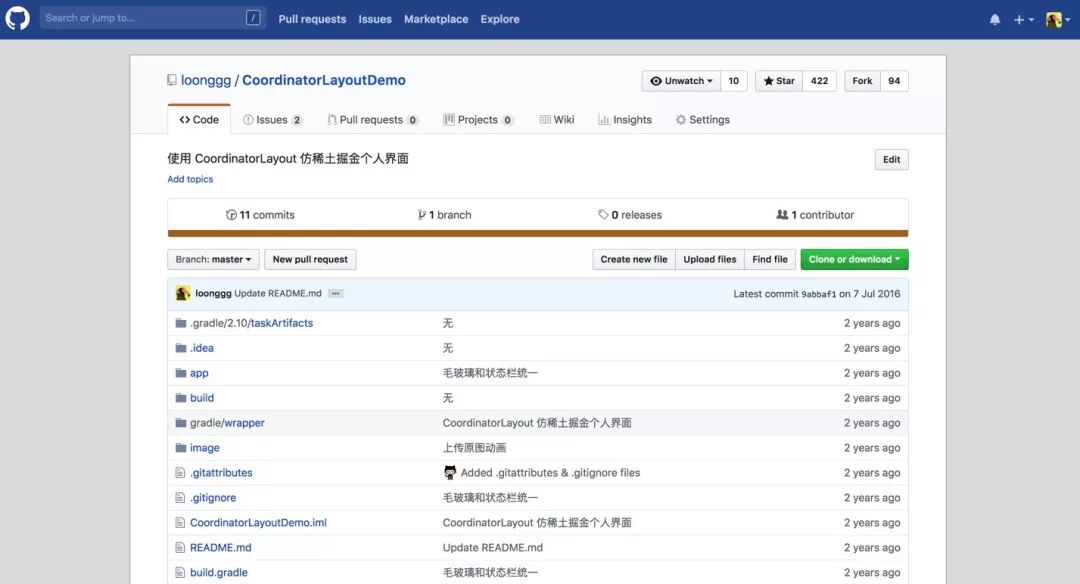Click the brown language bar
This screenshot has width=1080, height=584.
click(x=538, y=233)
